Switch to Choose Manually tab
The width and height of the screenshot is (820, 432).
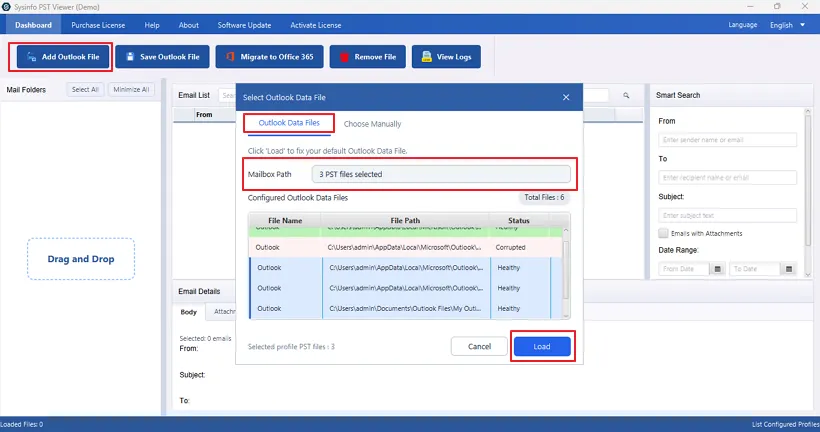[x=372, y=124]
